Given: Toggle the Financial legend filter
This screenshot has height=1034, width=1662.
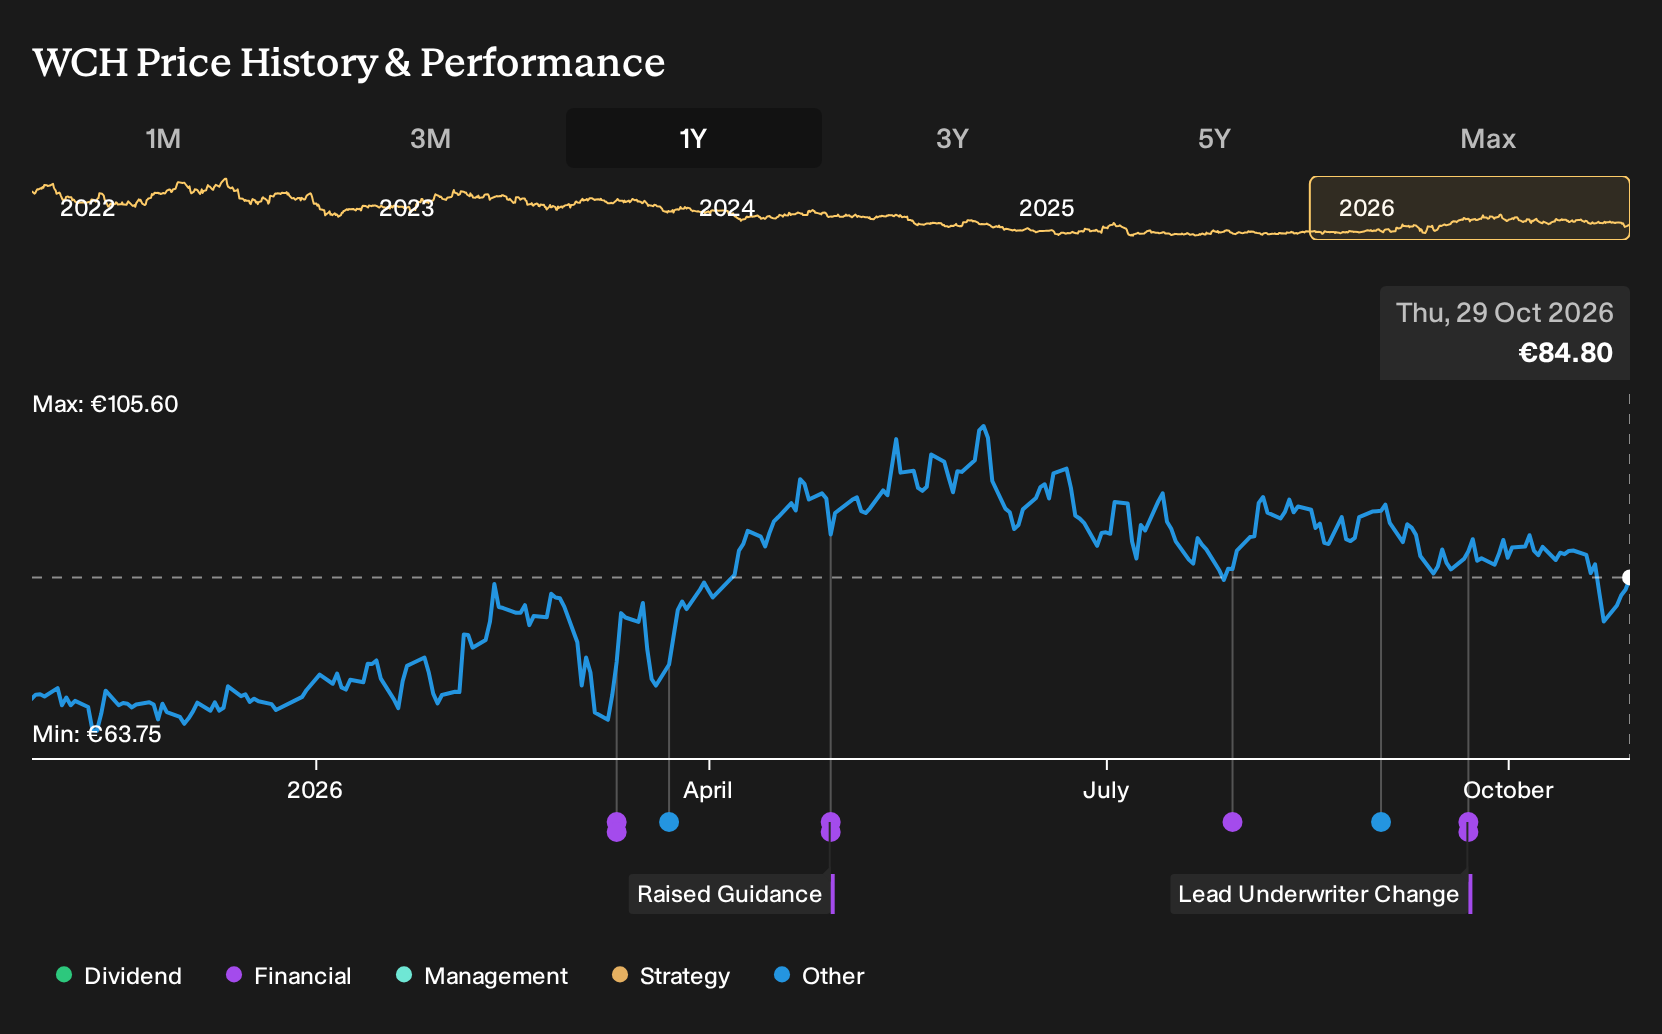Looking at the screenshot, I should (289, 976).
